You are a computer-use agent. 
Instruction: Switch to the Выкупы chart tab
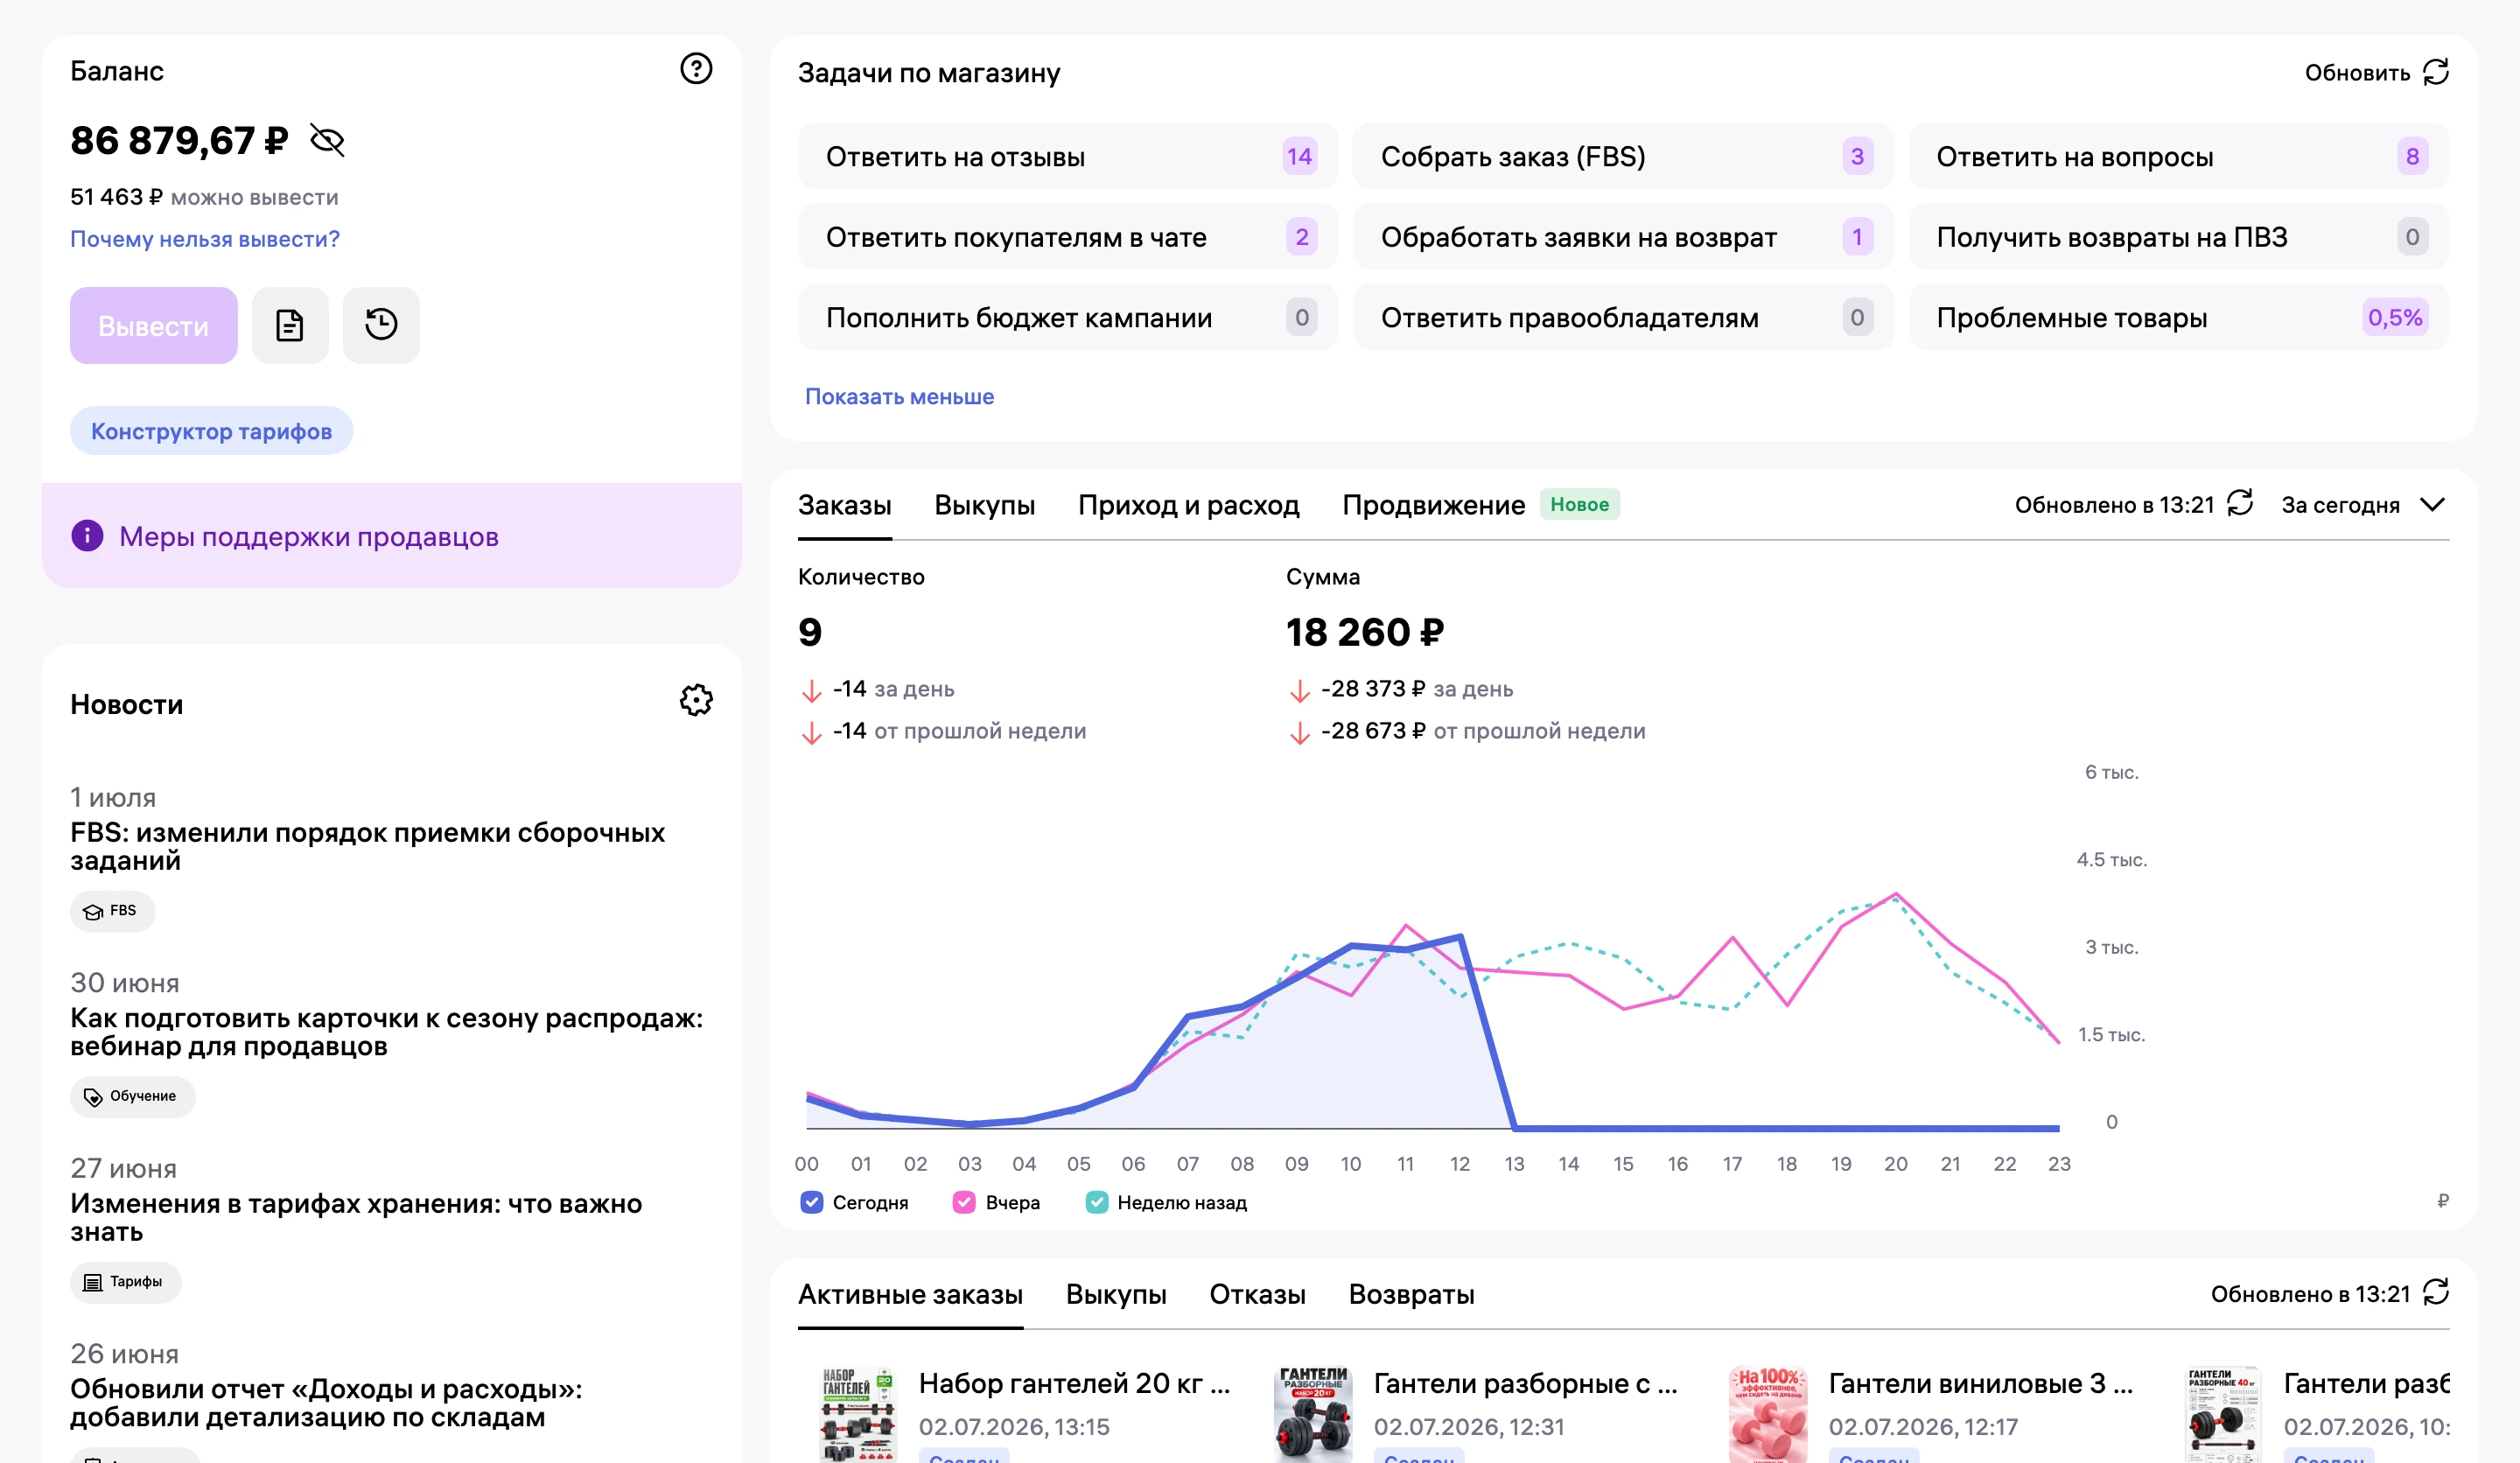(x=984, y=505)
